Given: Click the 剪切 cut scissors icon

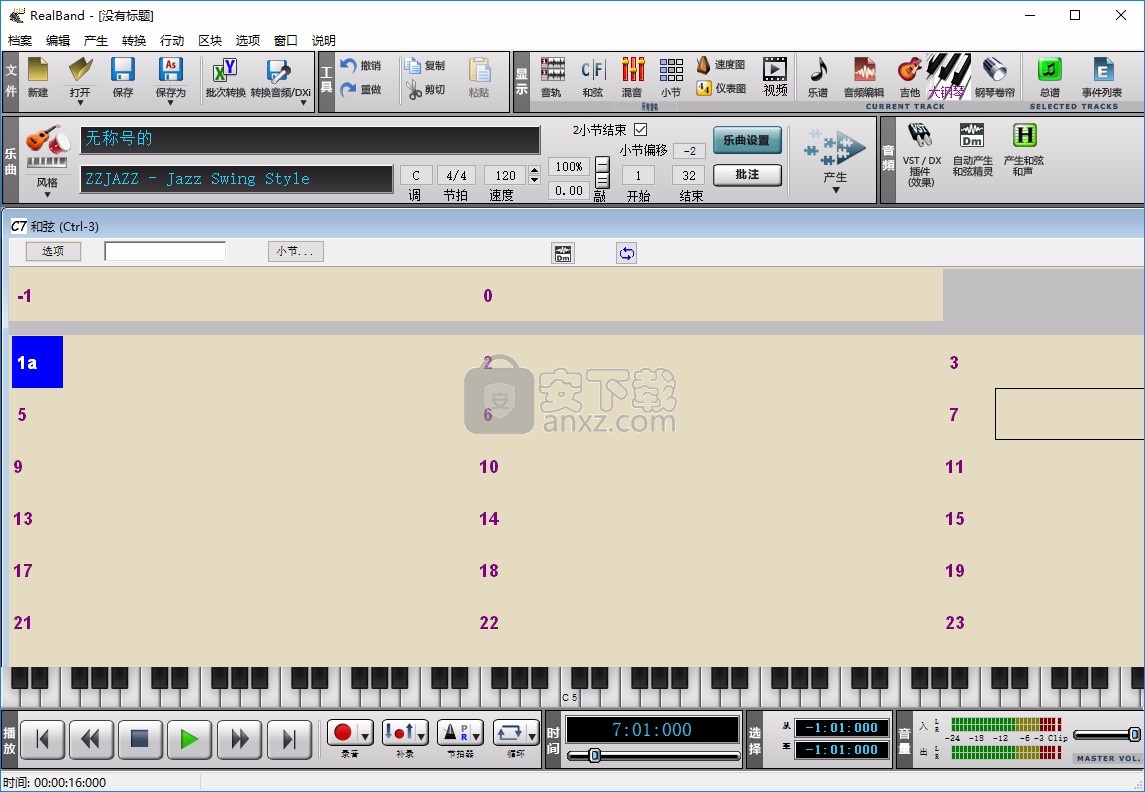Looking at the screenshot, I should [x=413, y=90].
